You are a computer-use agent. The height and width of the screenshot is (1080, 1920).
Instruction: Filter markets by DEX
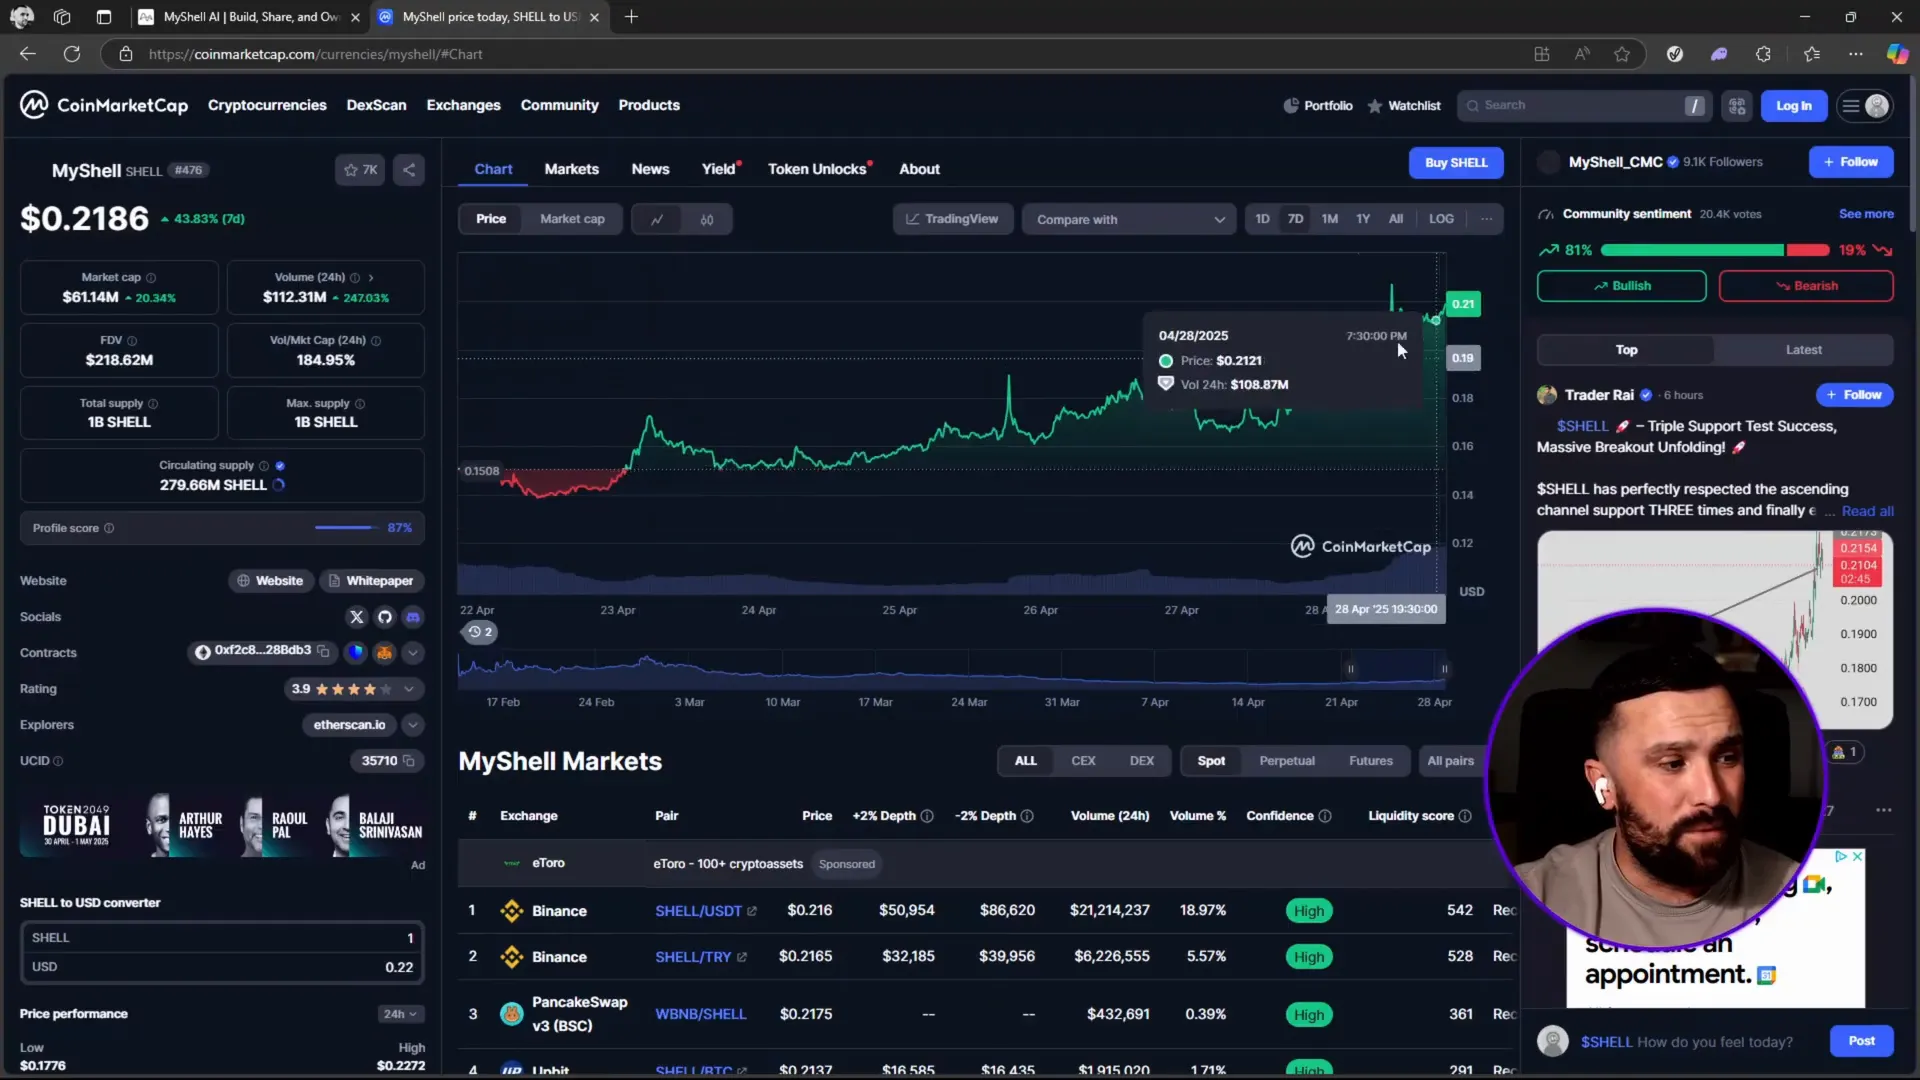coord(1142,761)
